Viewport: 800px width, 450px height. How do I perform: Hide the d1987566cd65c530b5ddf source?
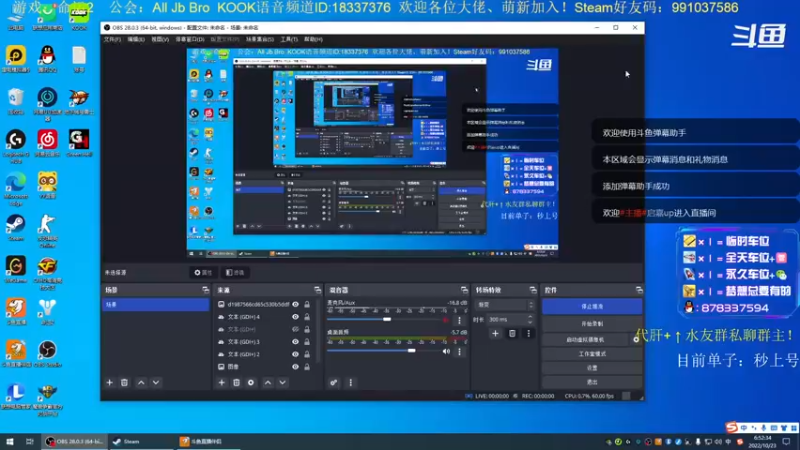[295, 305]
